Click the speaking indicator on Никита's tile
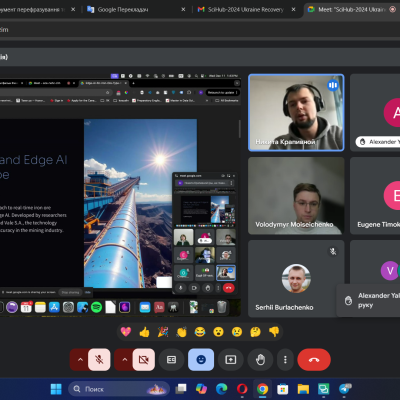This screenshot has width=400, height=400. (x=333, y=85)
